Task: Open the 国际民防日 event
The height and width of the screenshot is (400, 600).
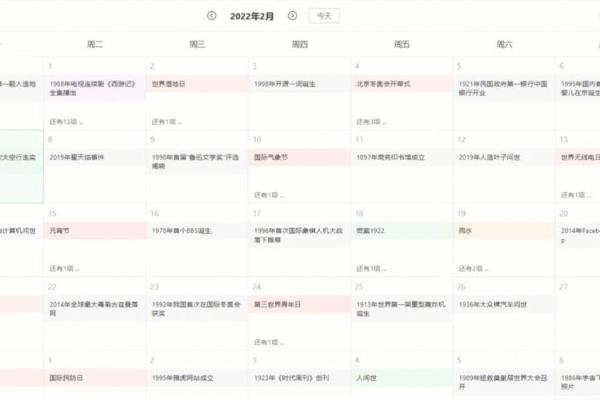Action: [x=95, y=378]
